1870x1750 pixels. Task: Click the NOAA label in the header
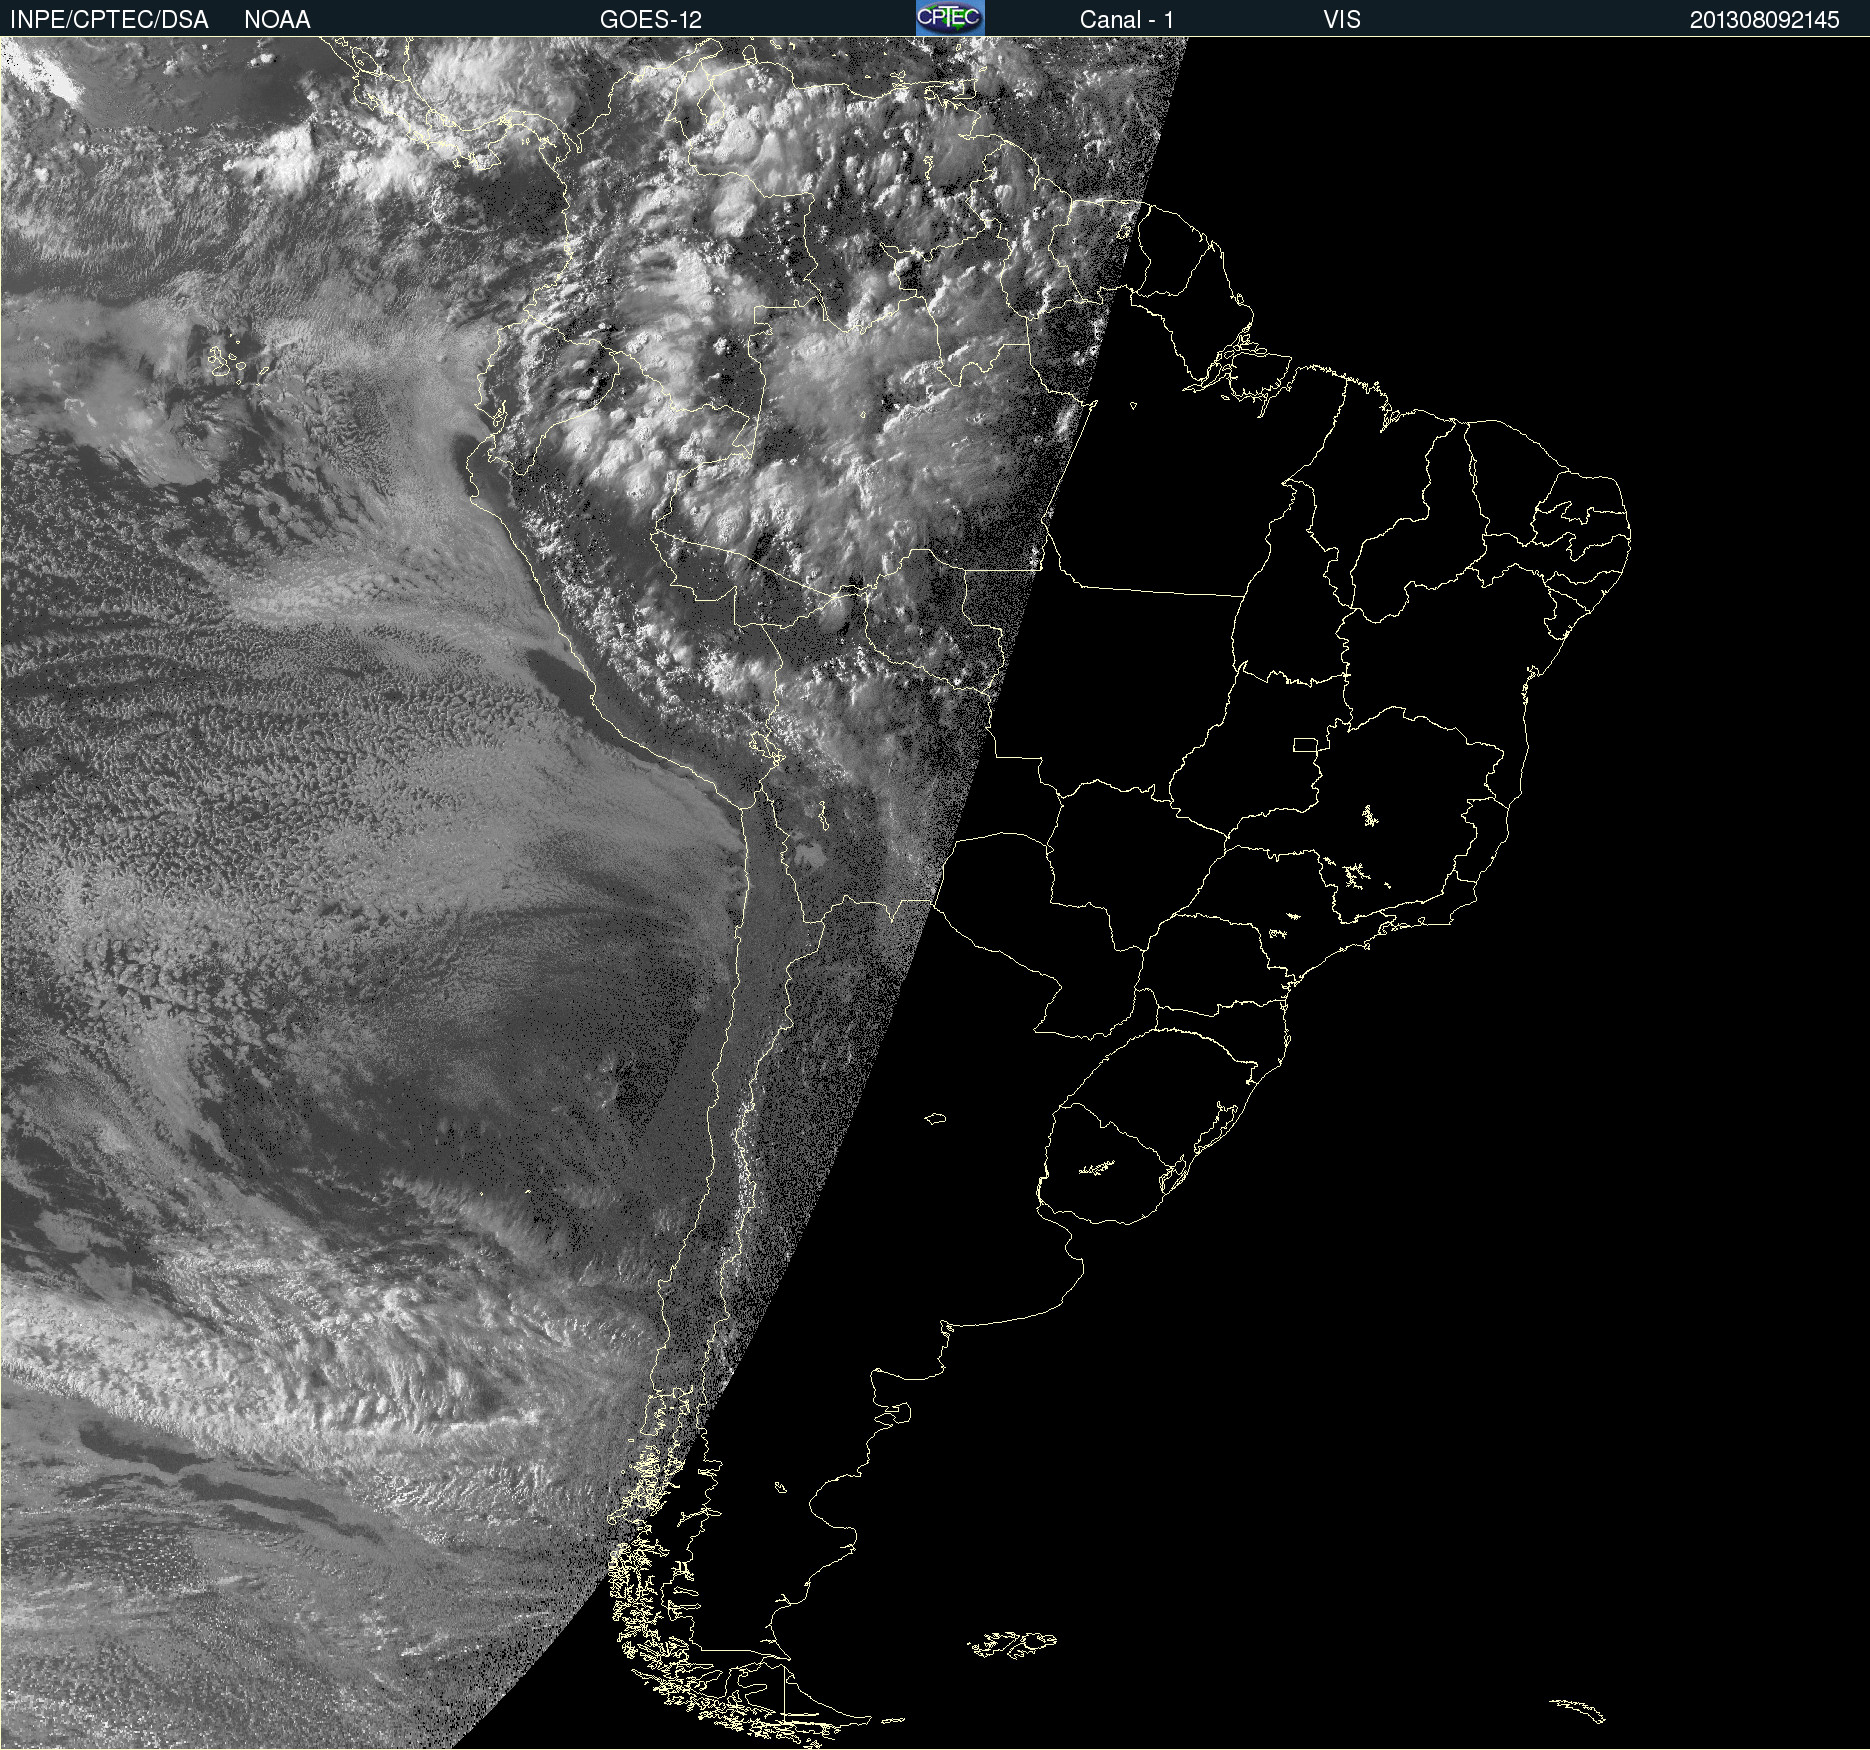[x=277, y=20]
